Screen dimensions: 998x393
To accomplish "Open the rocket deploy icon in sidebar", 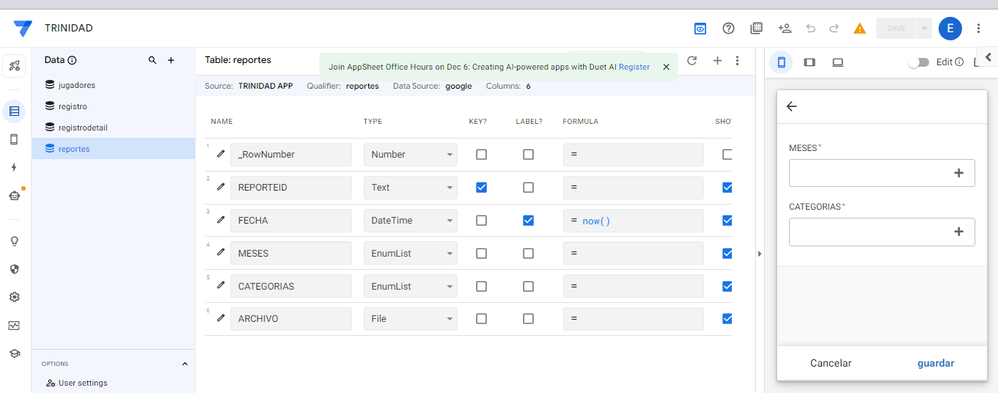I will click(14, 66).
